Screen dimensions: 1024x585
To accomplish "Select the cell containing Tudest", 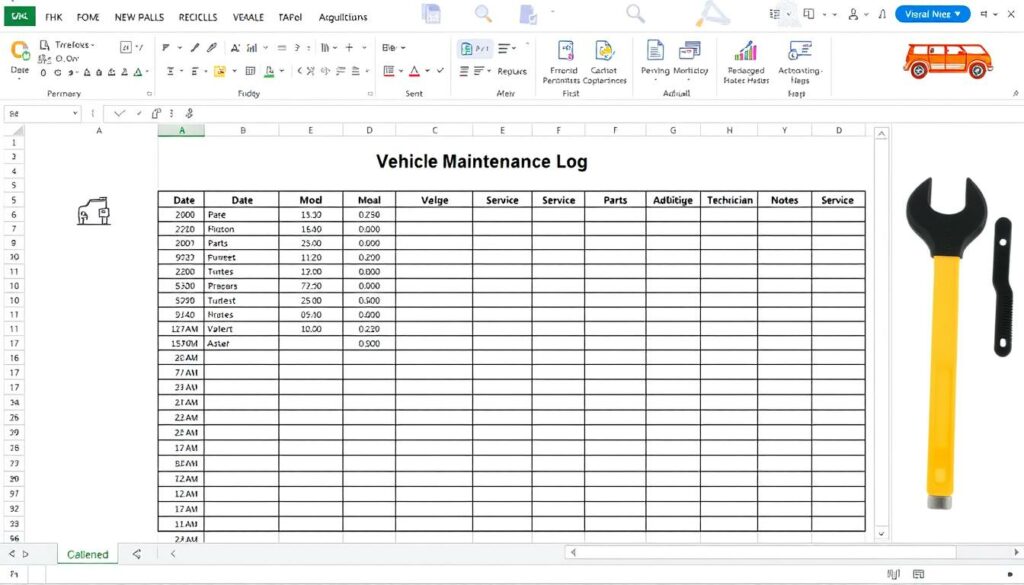I will [x=242, y=300].
